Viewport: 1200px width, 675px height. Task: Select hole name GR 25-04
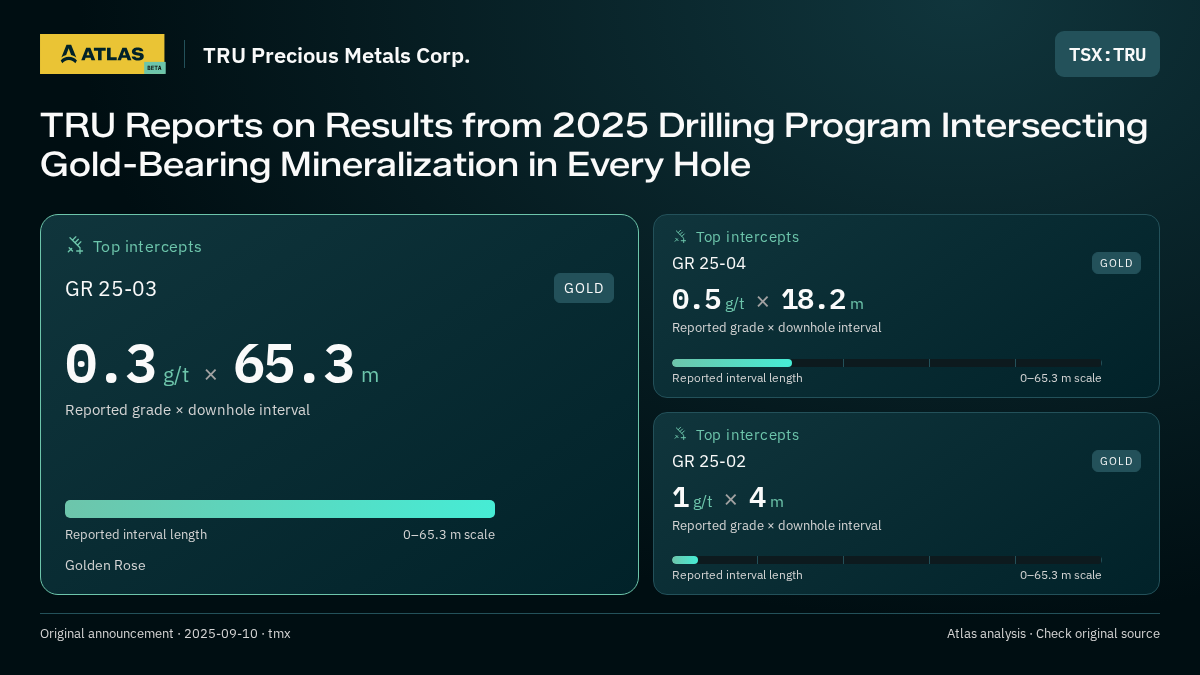pyautogui.click(x=709, y=264)
